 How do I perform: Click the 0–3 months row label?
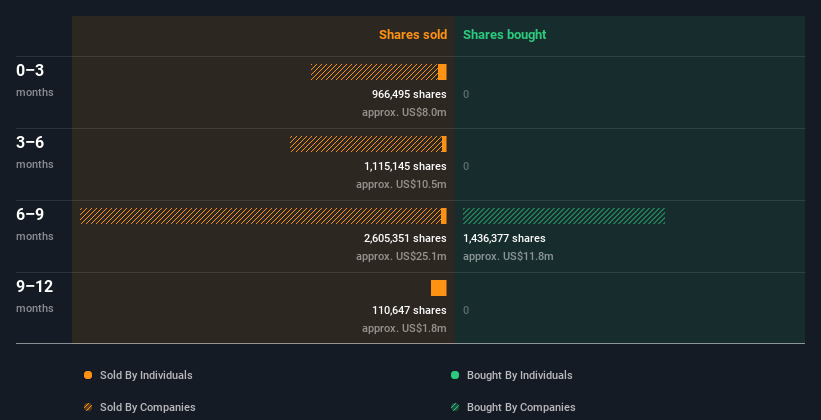tap(35, 80)
